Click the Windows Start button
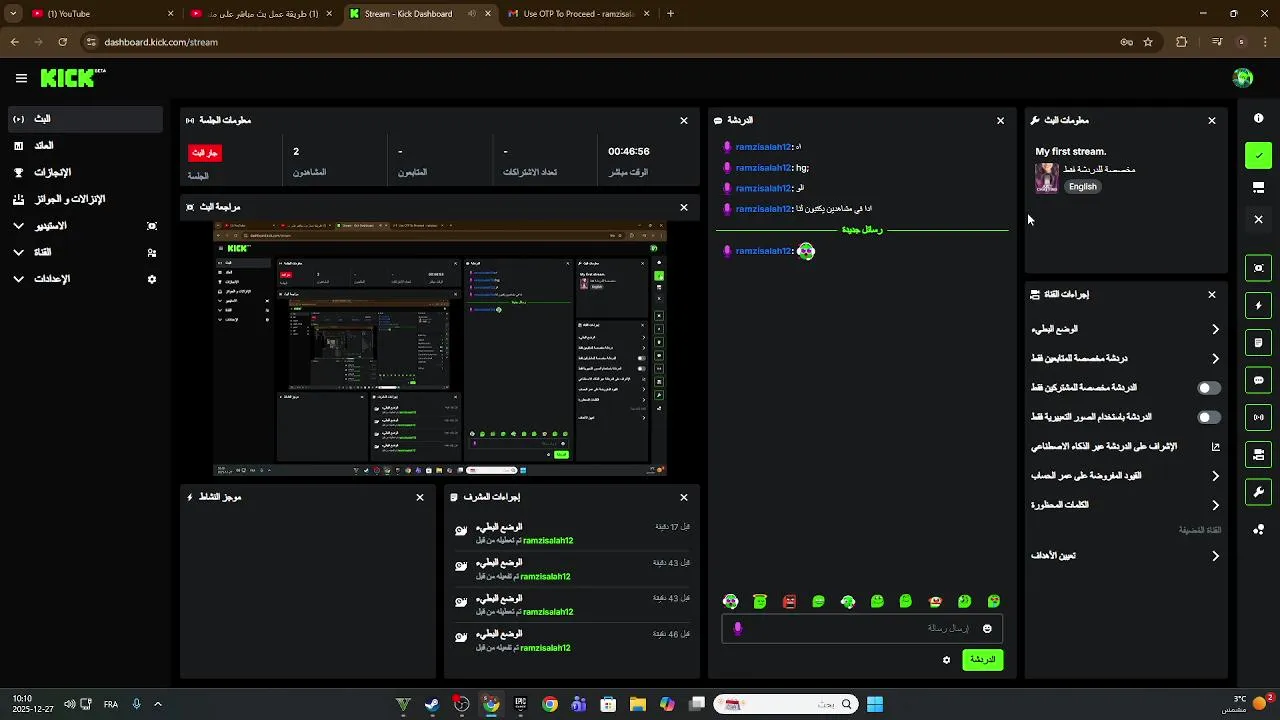1280x720 pixels. [x=875, y=704]
